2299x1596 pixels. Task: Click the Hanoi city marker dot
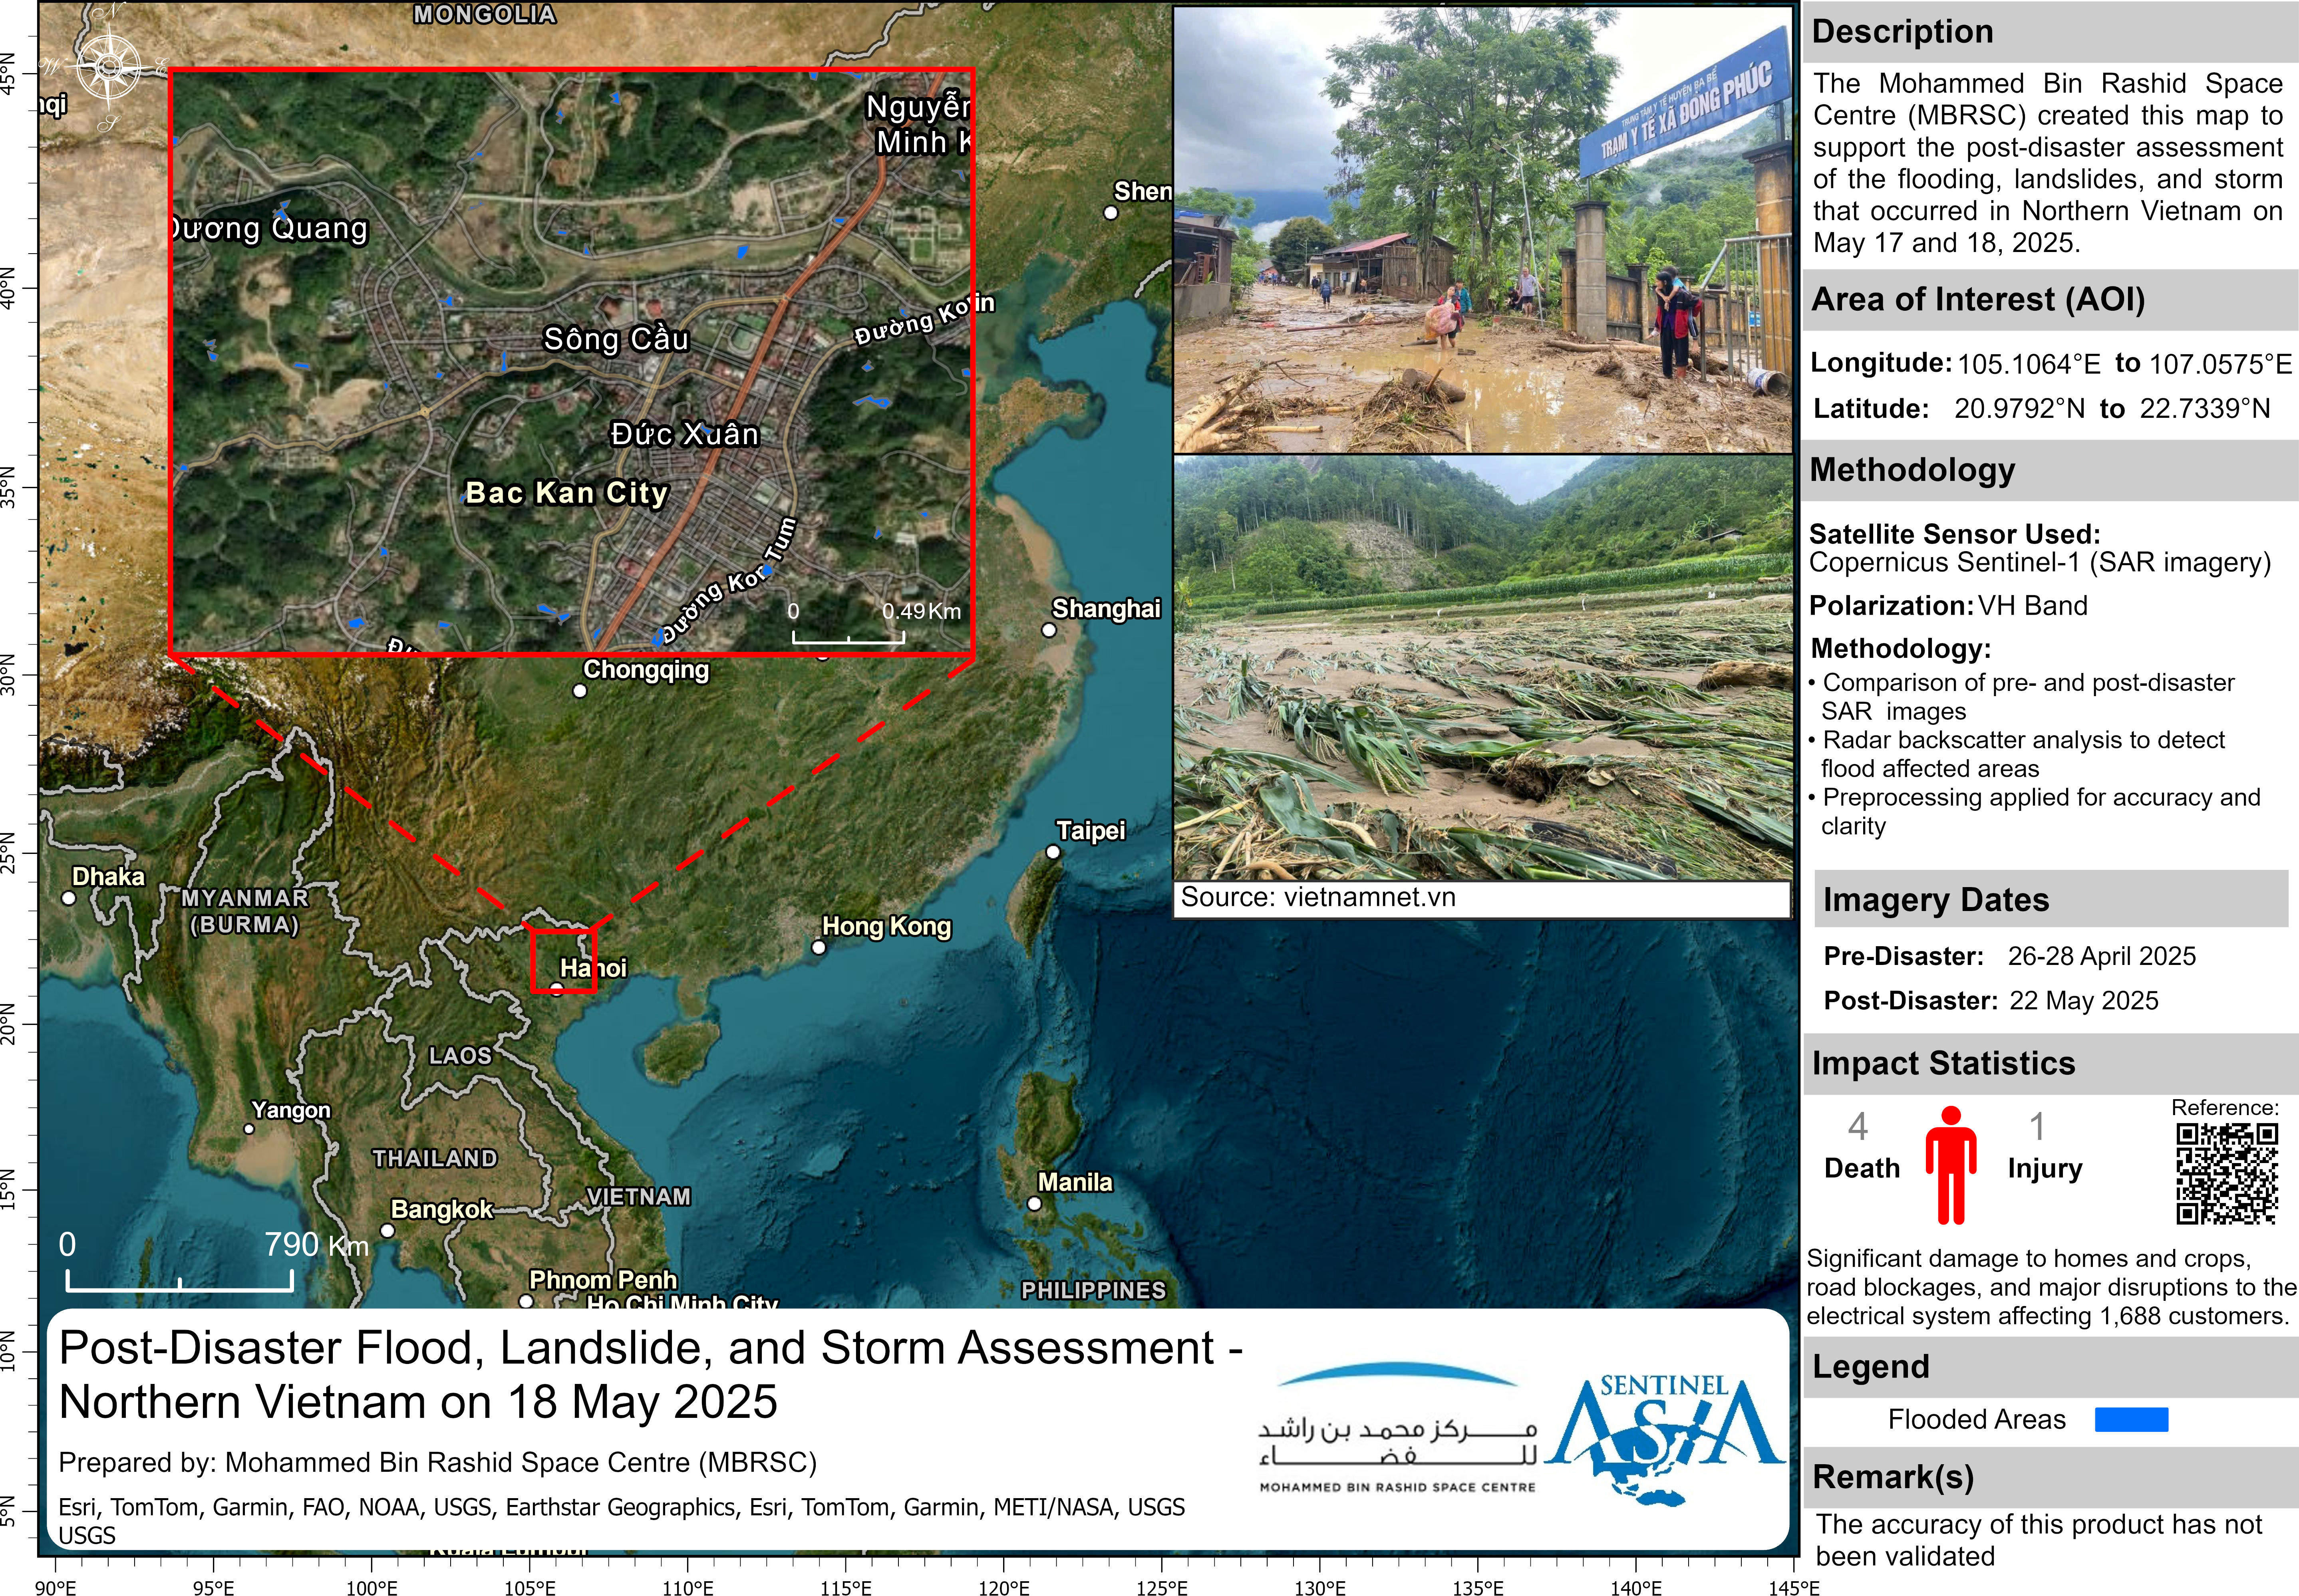[557, 989]
